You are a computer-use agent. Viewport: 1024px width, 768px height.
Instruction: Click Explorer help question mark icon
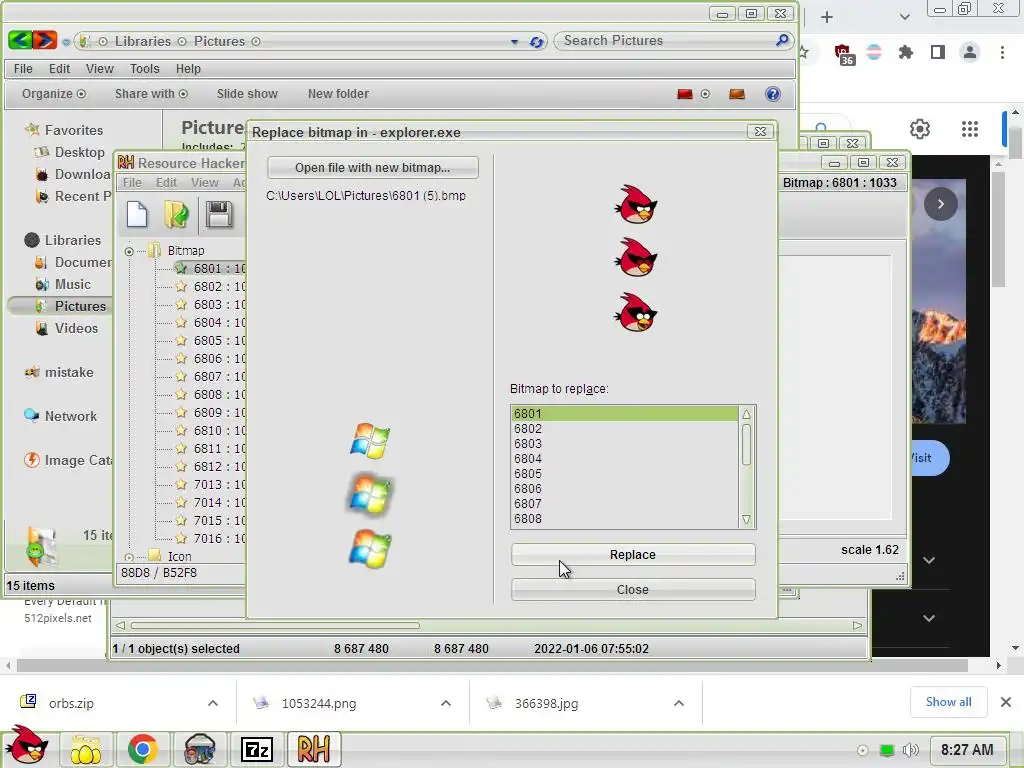tap(773, 94)
